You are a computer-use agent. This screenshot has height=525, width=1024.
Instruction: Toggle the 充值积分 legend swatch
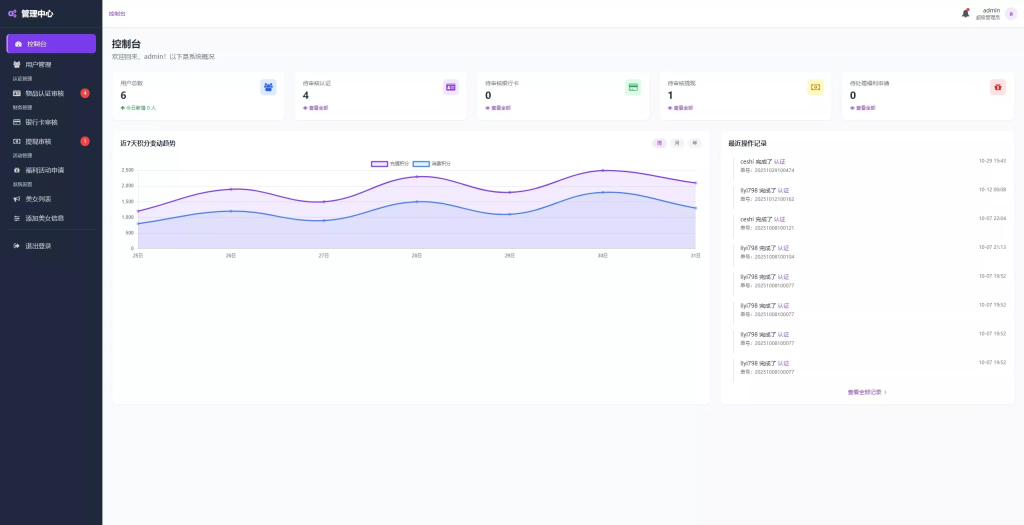pyautogui.click(x=379, y=163)
